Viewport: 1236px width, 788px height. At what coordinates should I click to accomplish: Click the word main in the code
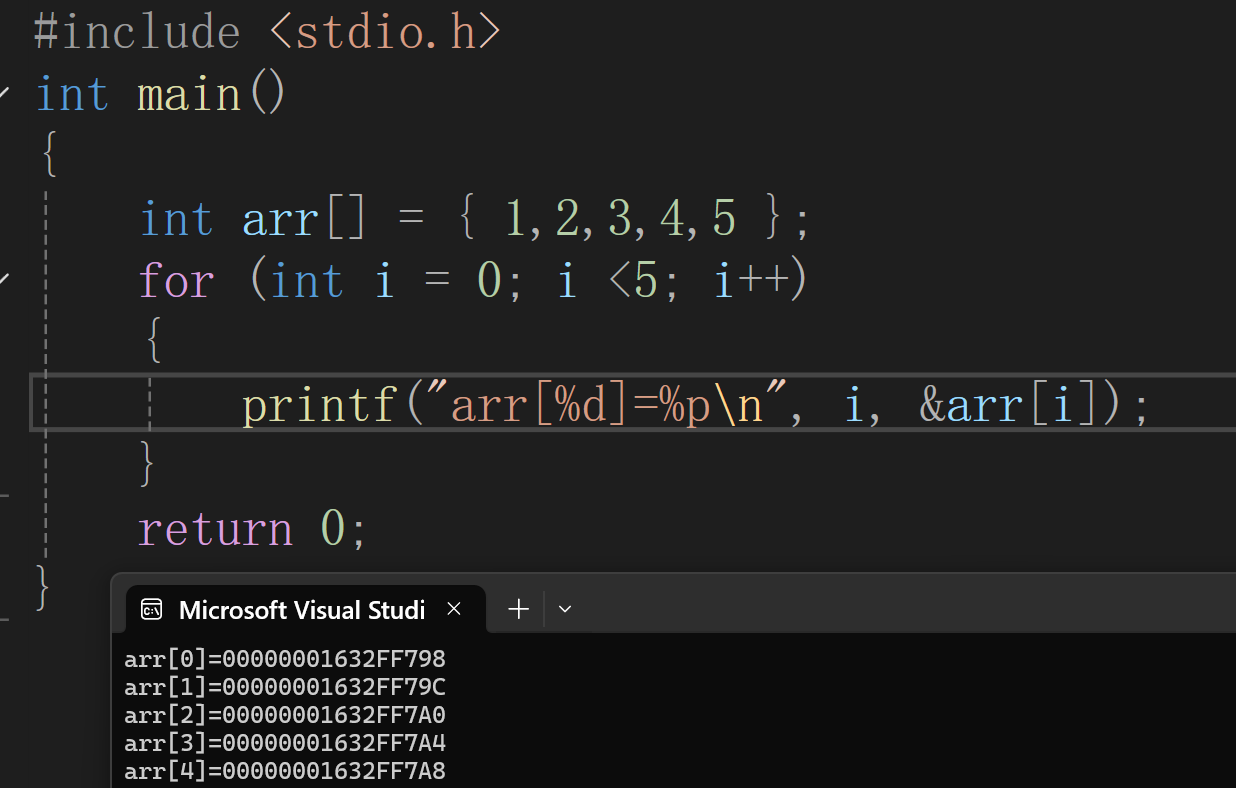tap(189, 95)
